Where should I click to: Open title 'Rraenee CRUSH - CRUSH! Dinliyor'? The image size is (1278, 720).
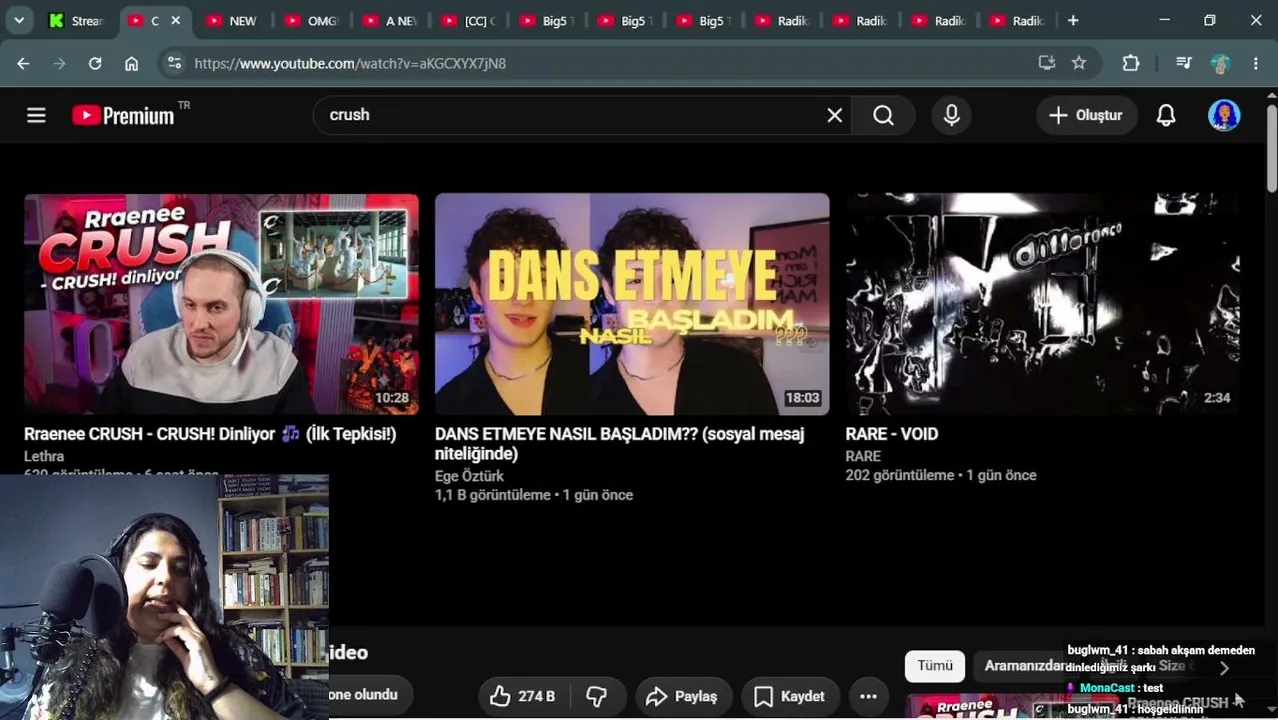(210, 434)
